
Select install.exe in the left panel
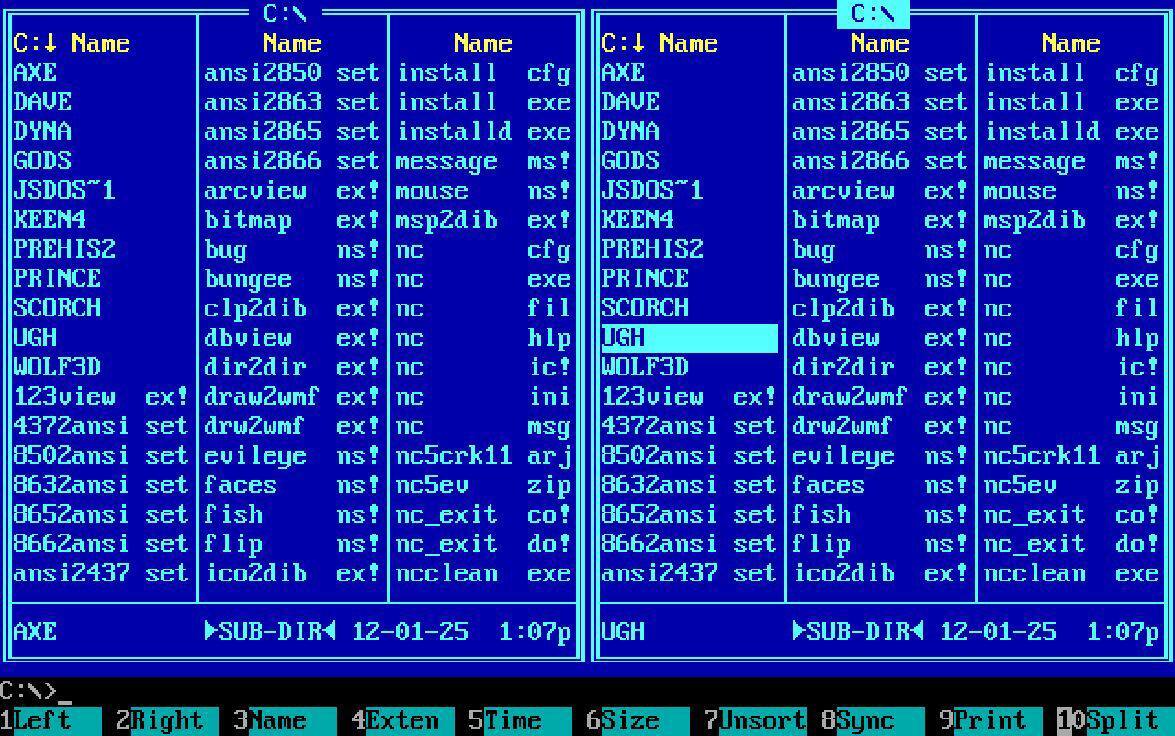[484, 102]
